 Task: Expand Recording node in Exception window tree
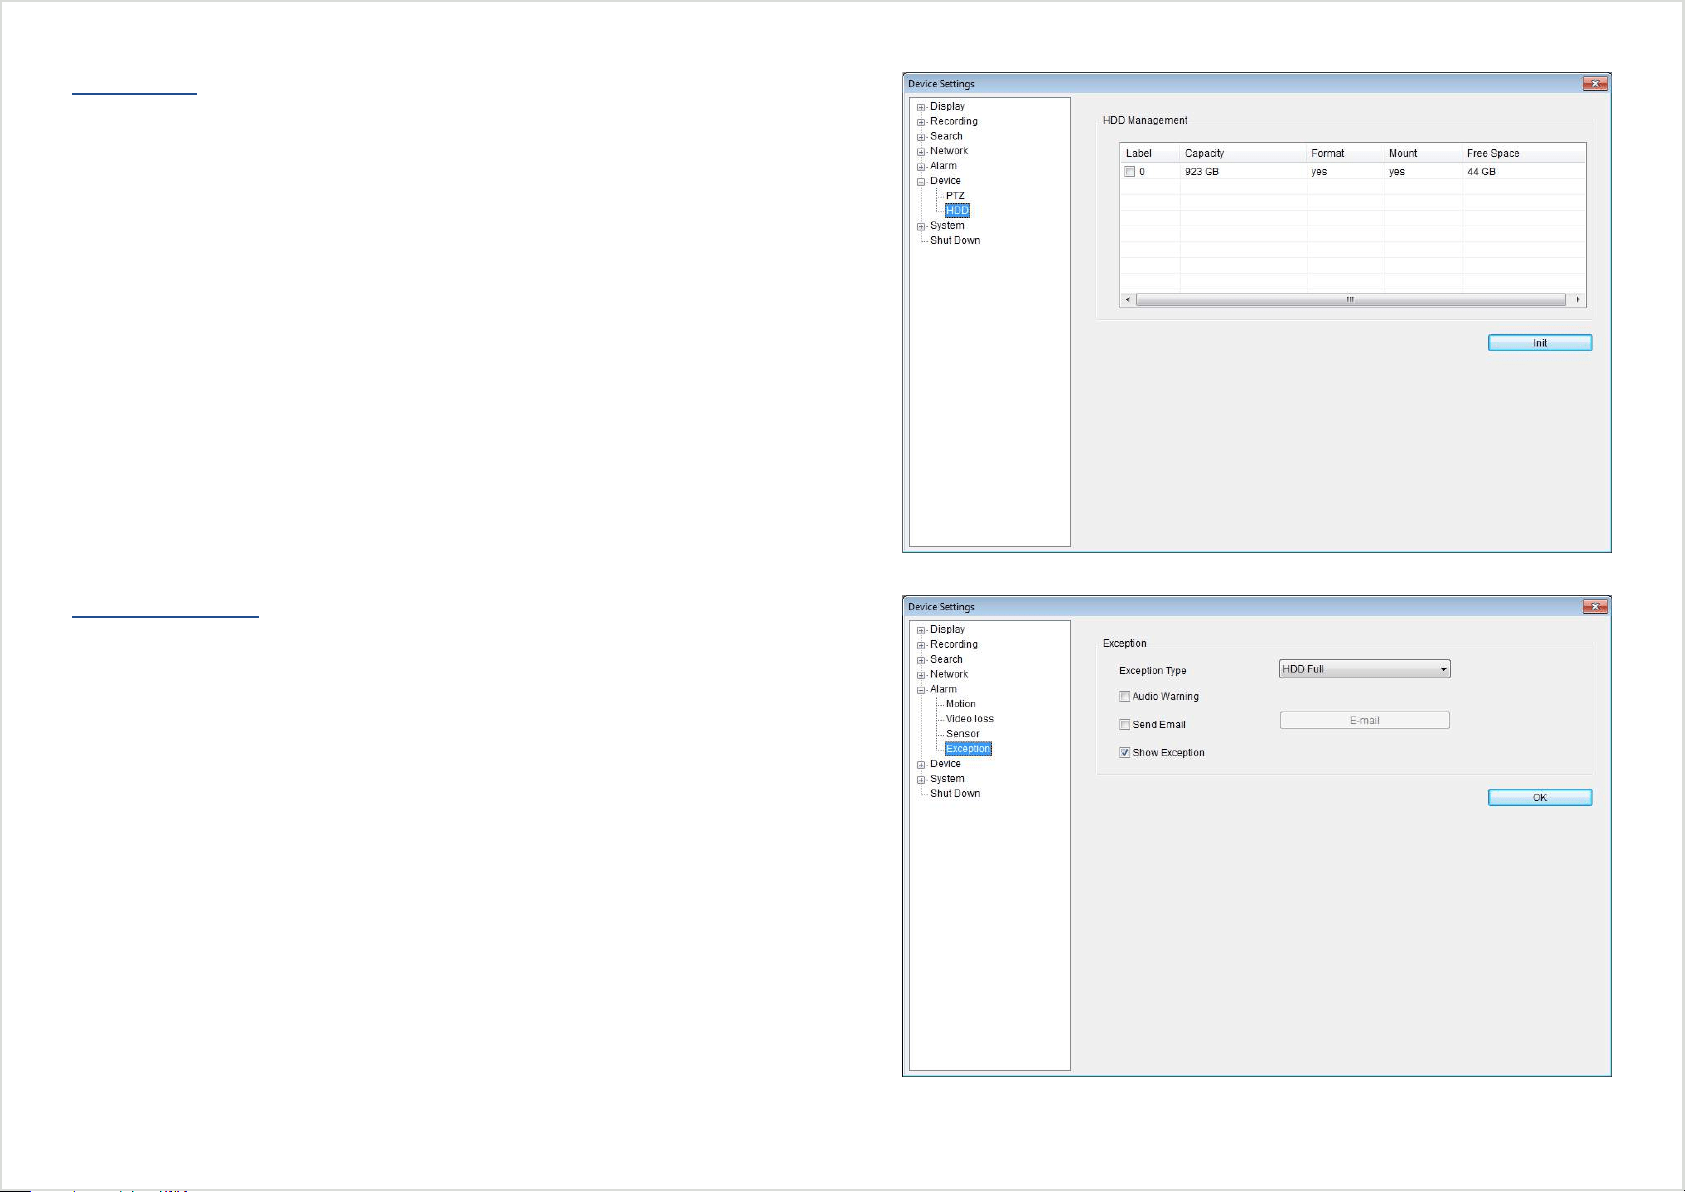click(921, 645)
